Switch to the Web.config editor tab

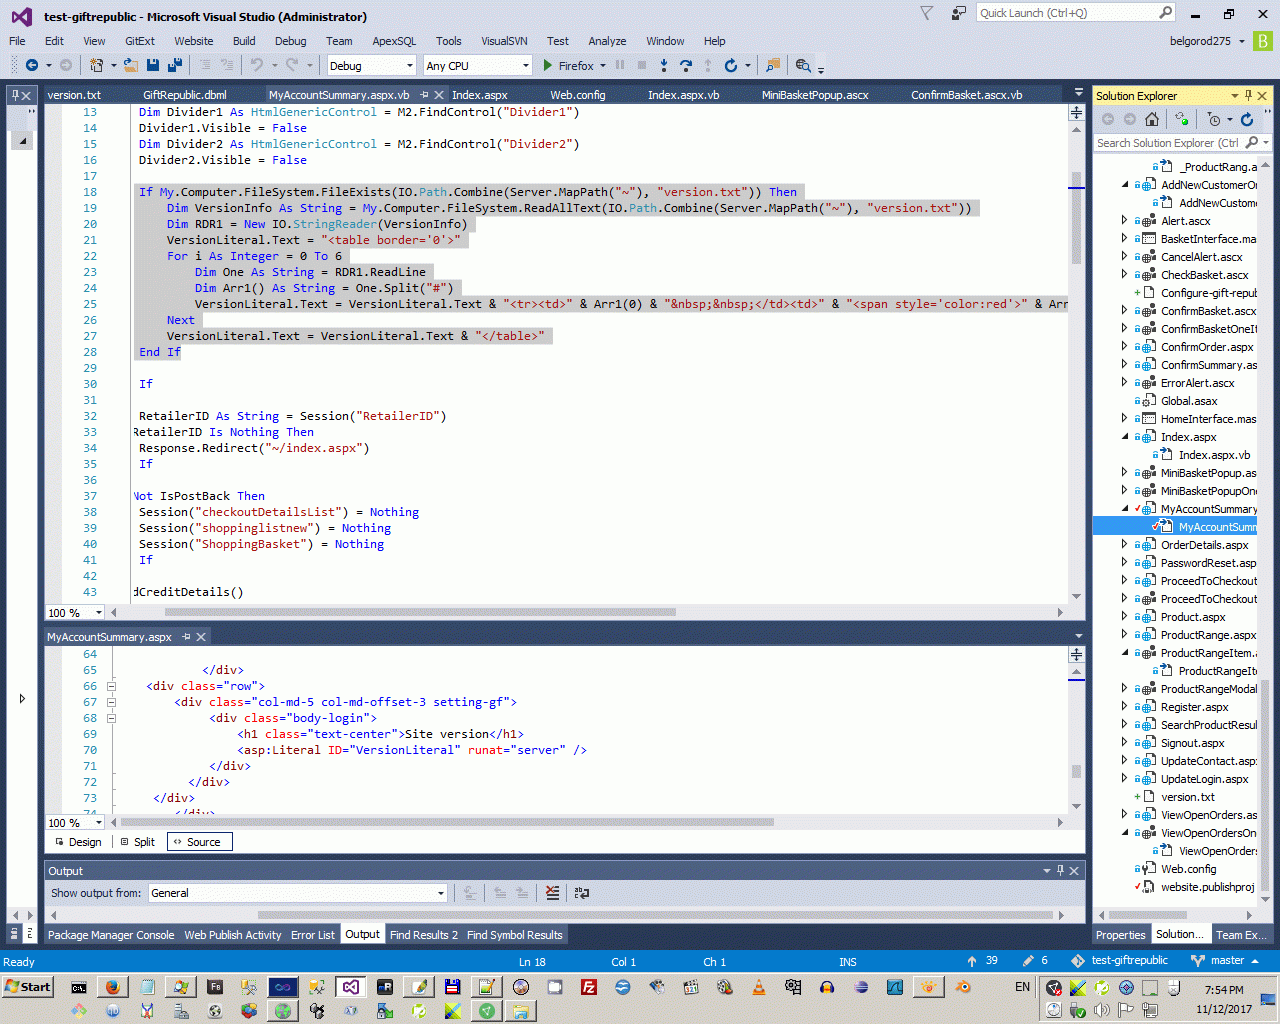[x=577, y=95]
